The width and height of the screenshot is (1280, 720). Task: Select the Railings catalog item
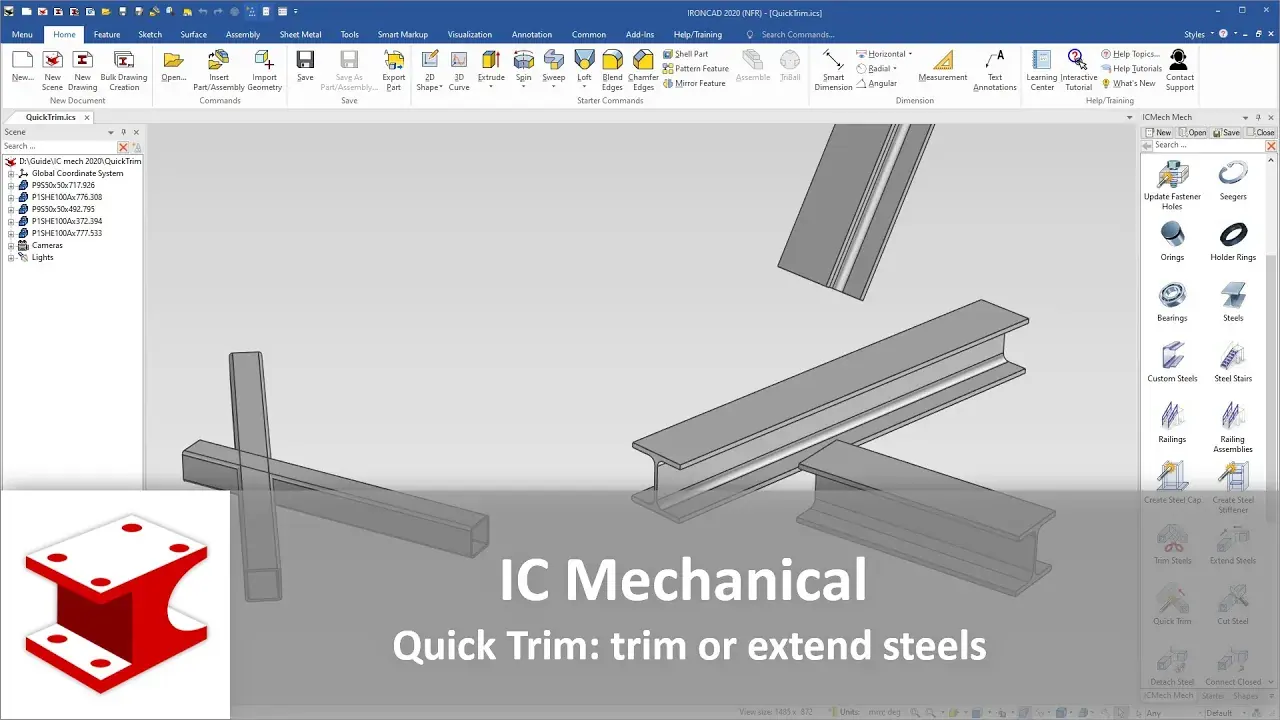[1172, 423]
